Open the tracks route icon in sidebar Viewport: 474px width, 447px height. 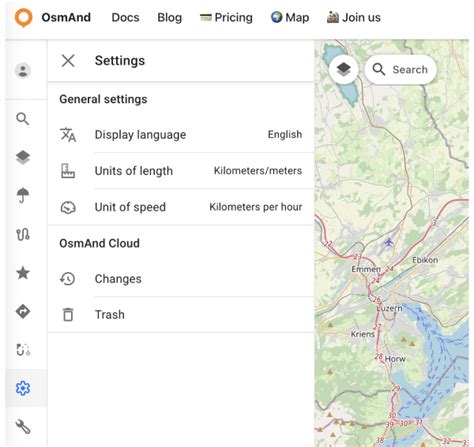point(23,234)
